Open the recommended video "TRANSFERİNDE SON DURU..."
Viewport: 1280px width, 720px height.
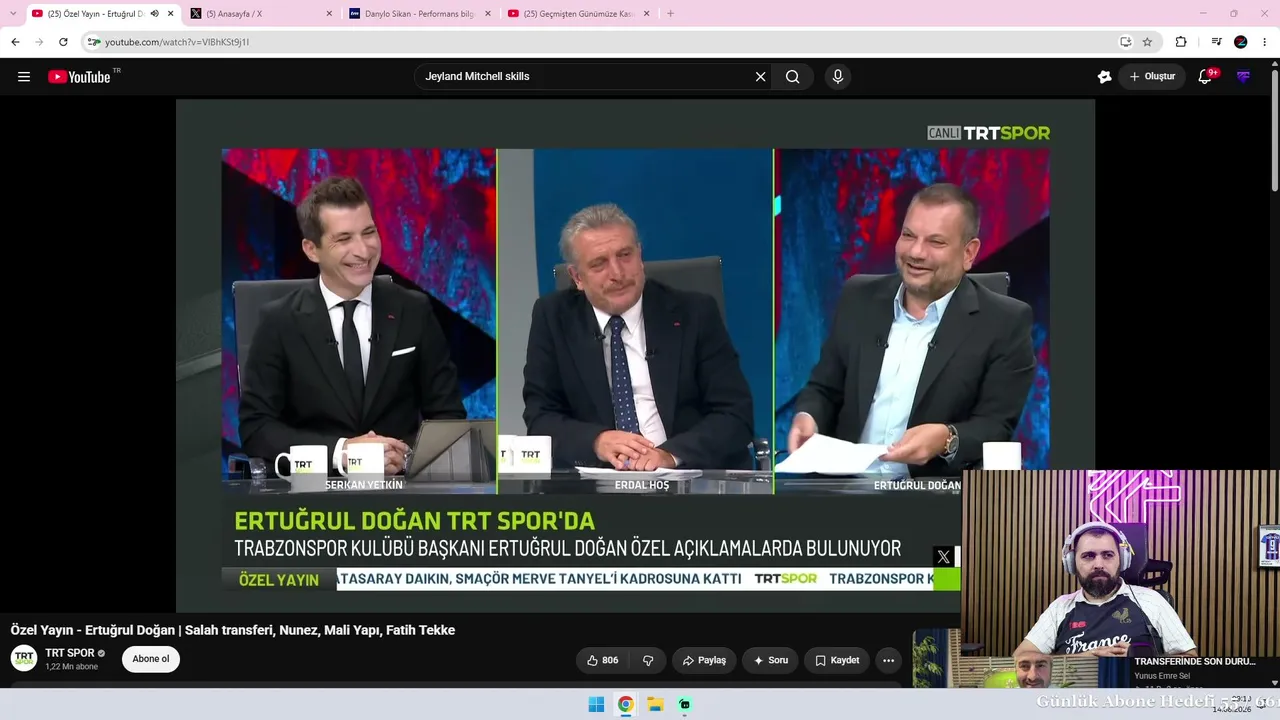coord(1195,662)
